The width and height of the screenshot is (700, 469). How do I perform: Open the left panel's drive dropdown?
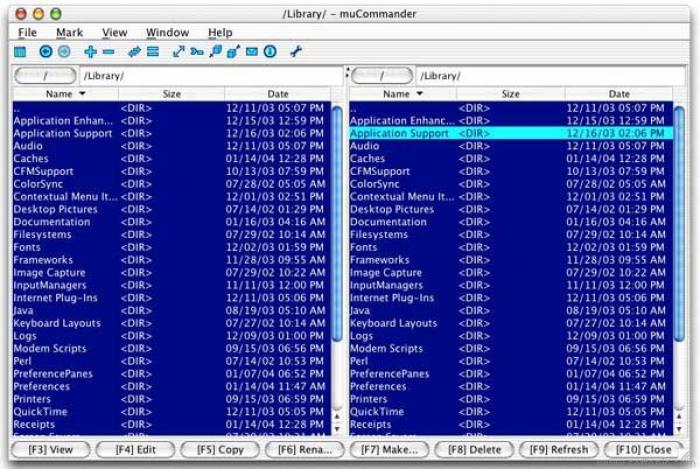click(45, 76)
